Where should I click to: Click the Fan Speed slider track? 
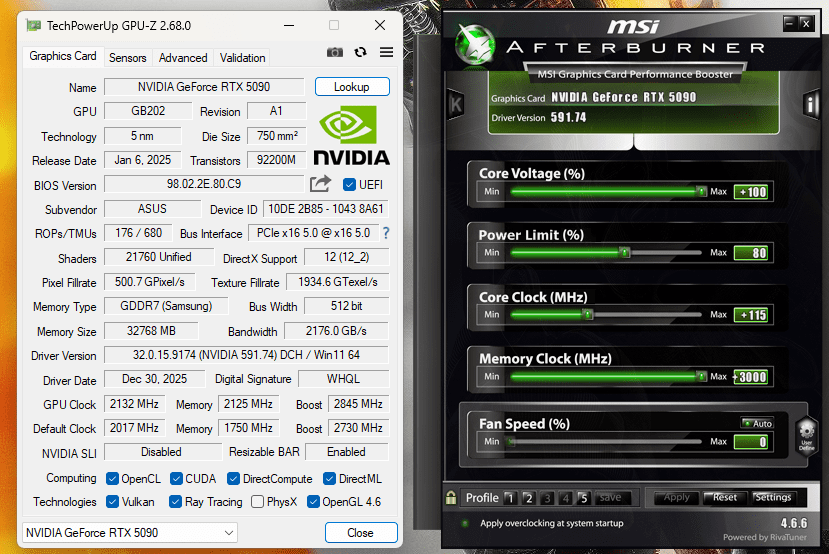(606, 441)
